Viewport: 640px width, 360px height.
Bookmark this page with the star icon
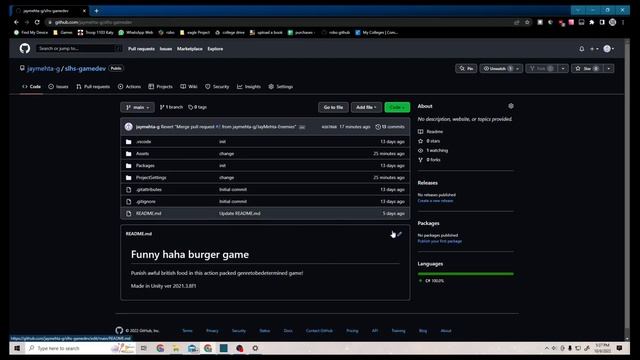point(527,22)
